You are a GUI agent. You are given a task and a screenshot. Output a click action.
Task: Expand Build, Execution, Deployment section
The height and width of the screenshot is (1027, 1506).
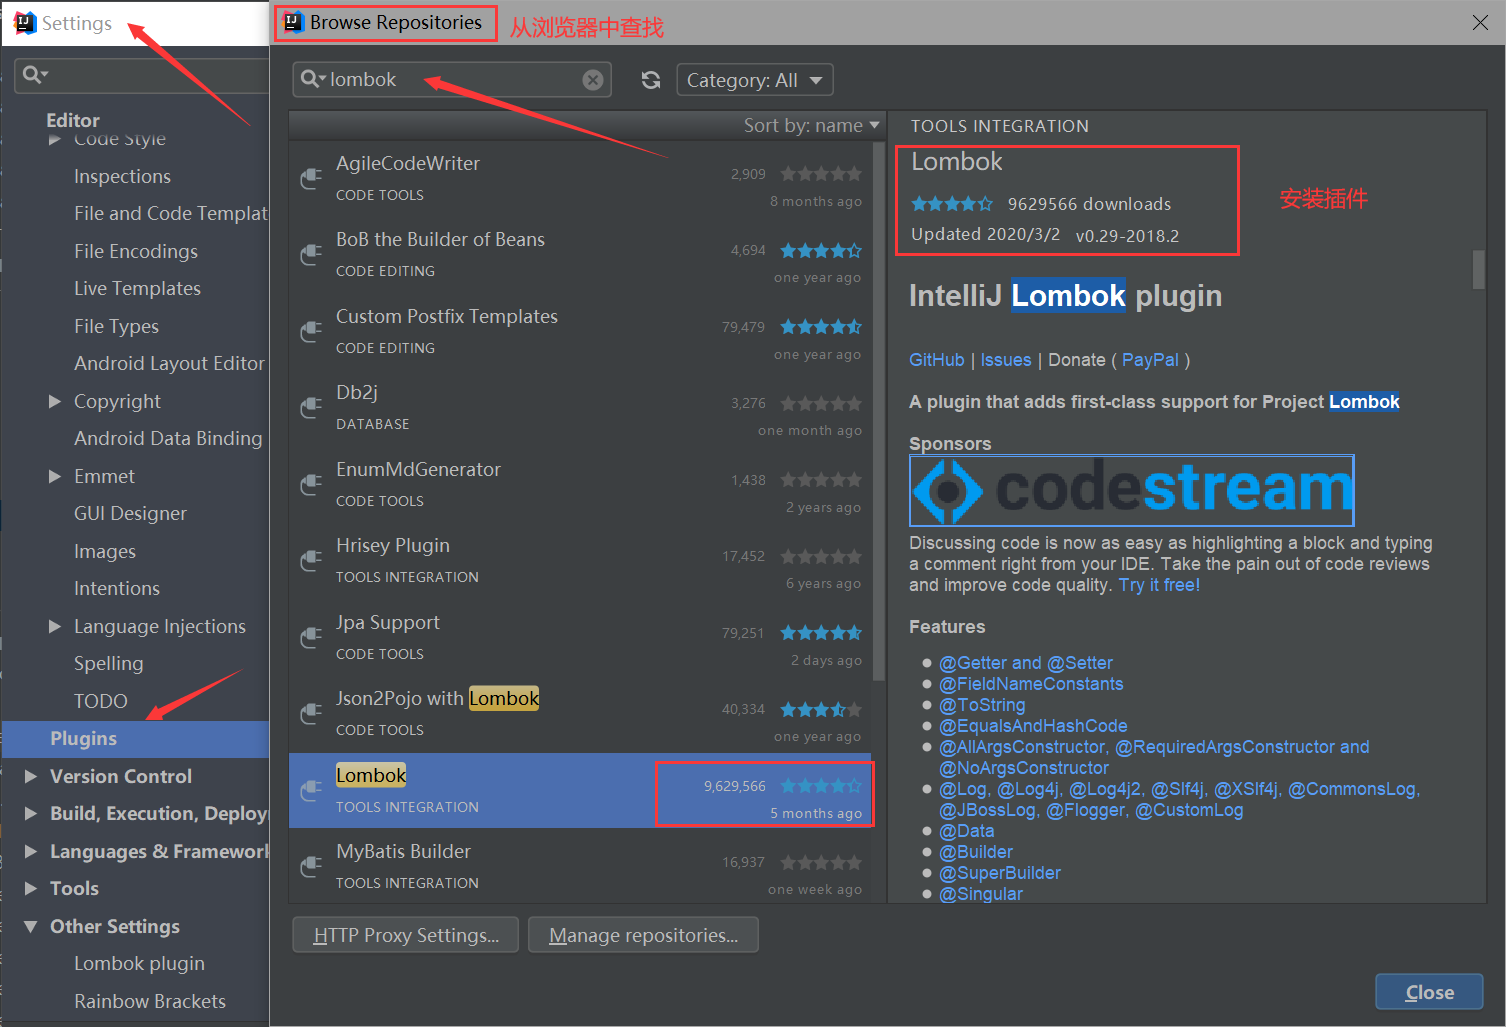pyautogui.click(x=31, y=813)
